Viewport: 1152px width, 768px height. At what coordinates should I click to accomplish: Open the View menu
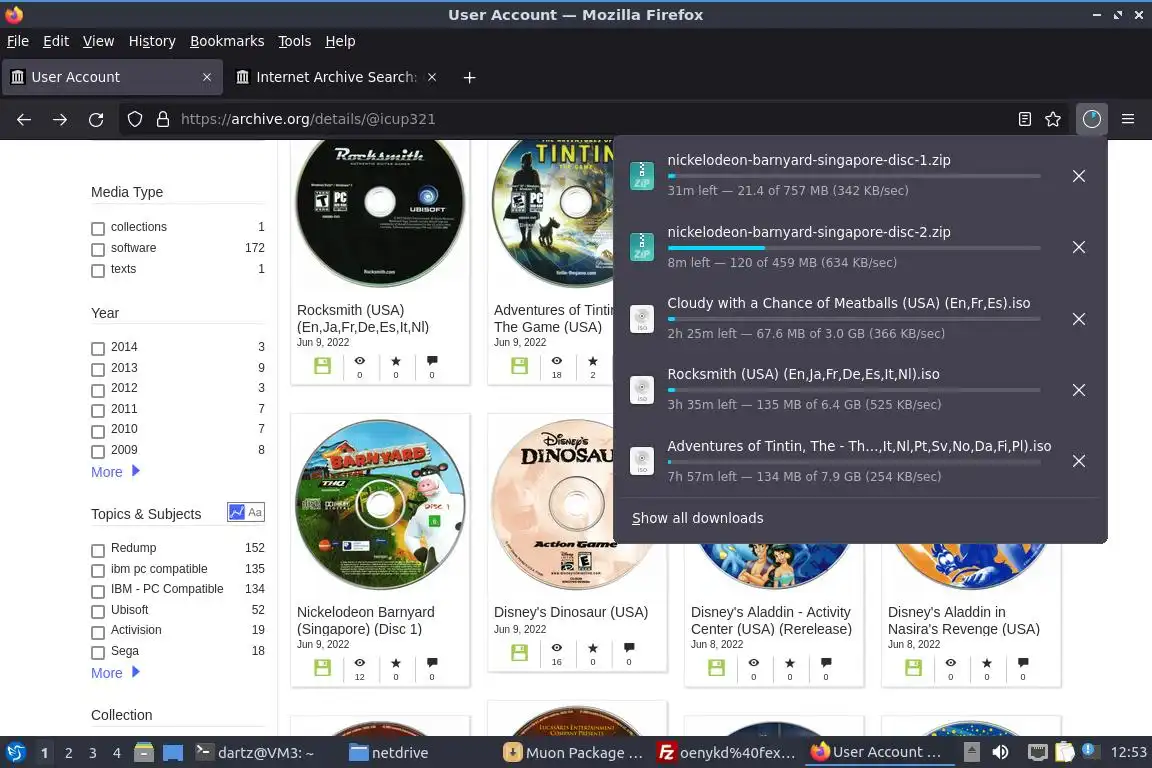98,41
